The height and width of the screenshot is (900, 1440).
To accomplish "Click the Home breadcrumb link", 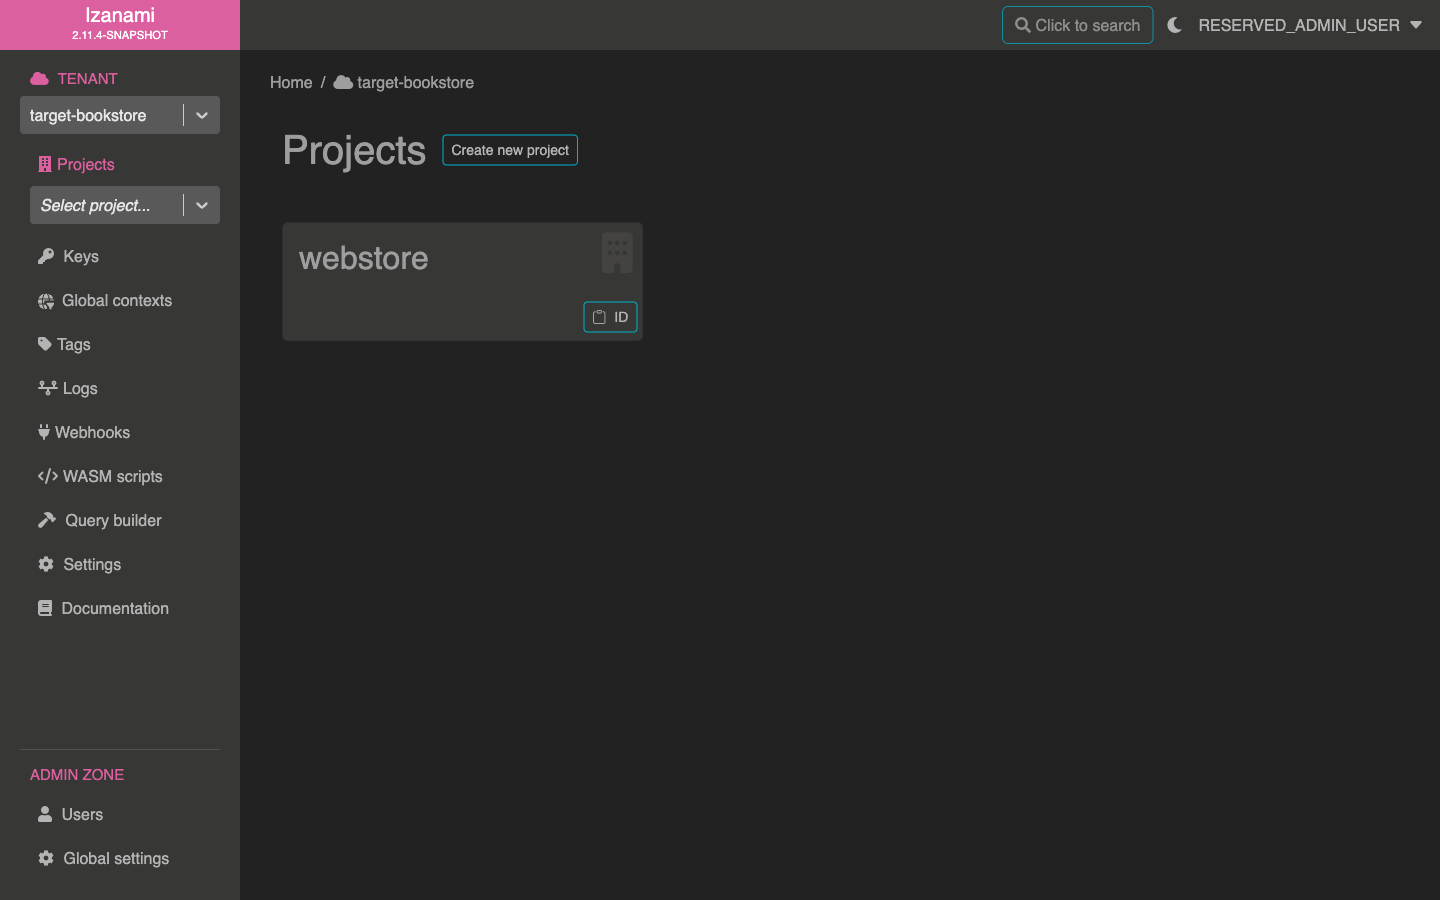I will click(x=291, y=82).
